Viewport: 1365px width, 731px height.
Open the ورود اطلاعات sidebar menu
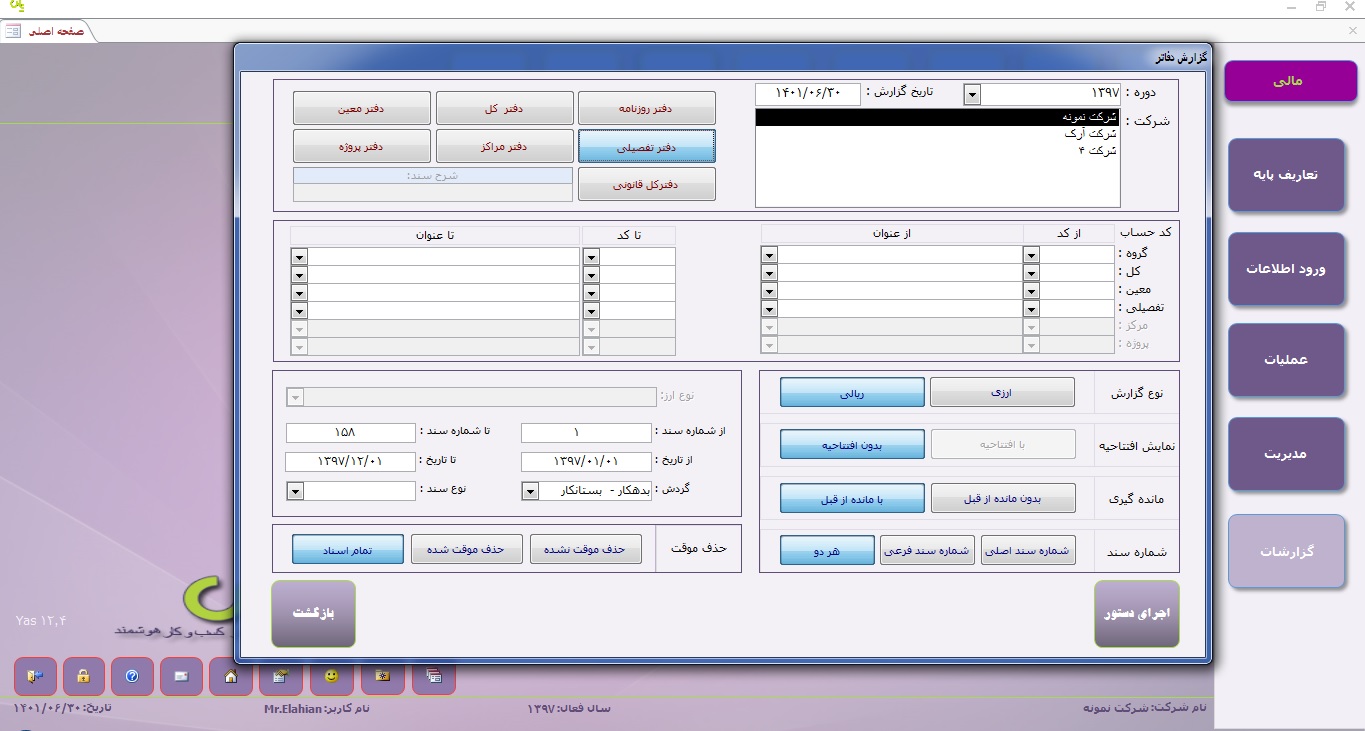(1286, 269)
